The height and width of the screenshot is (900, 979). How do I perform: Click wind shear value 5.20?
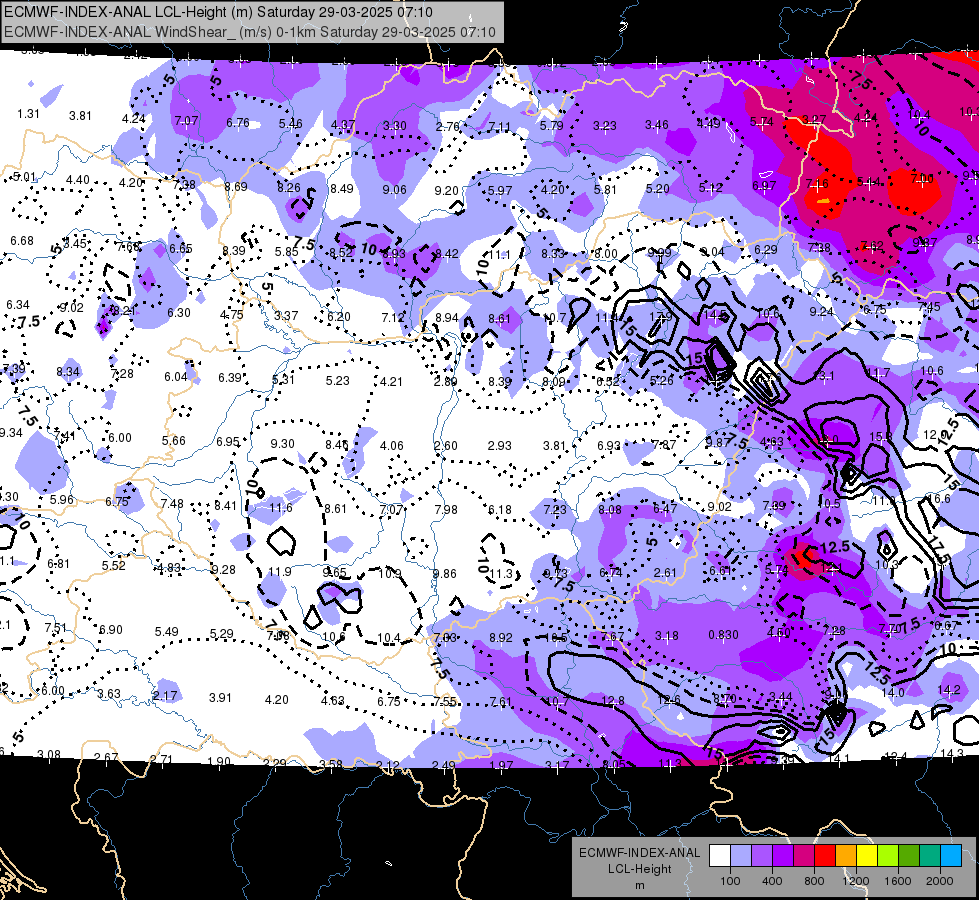point(657,189)
